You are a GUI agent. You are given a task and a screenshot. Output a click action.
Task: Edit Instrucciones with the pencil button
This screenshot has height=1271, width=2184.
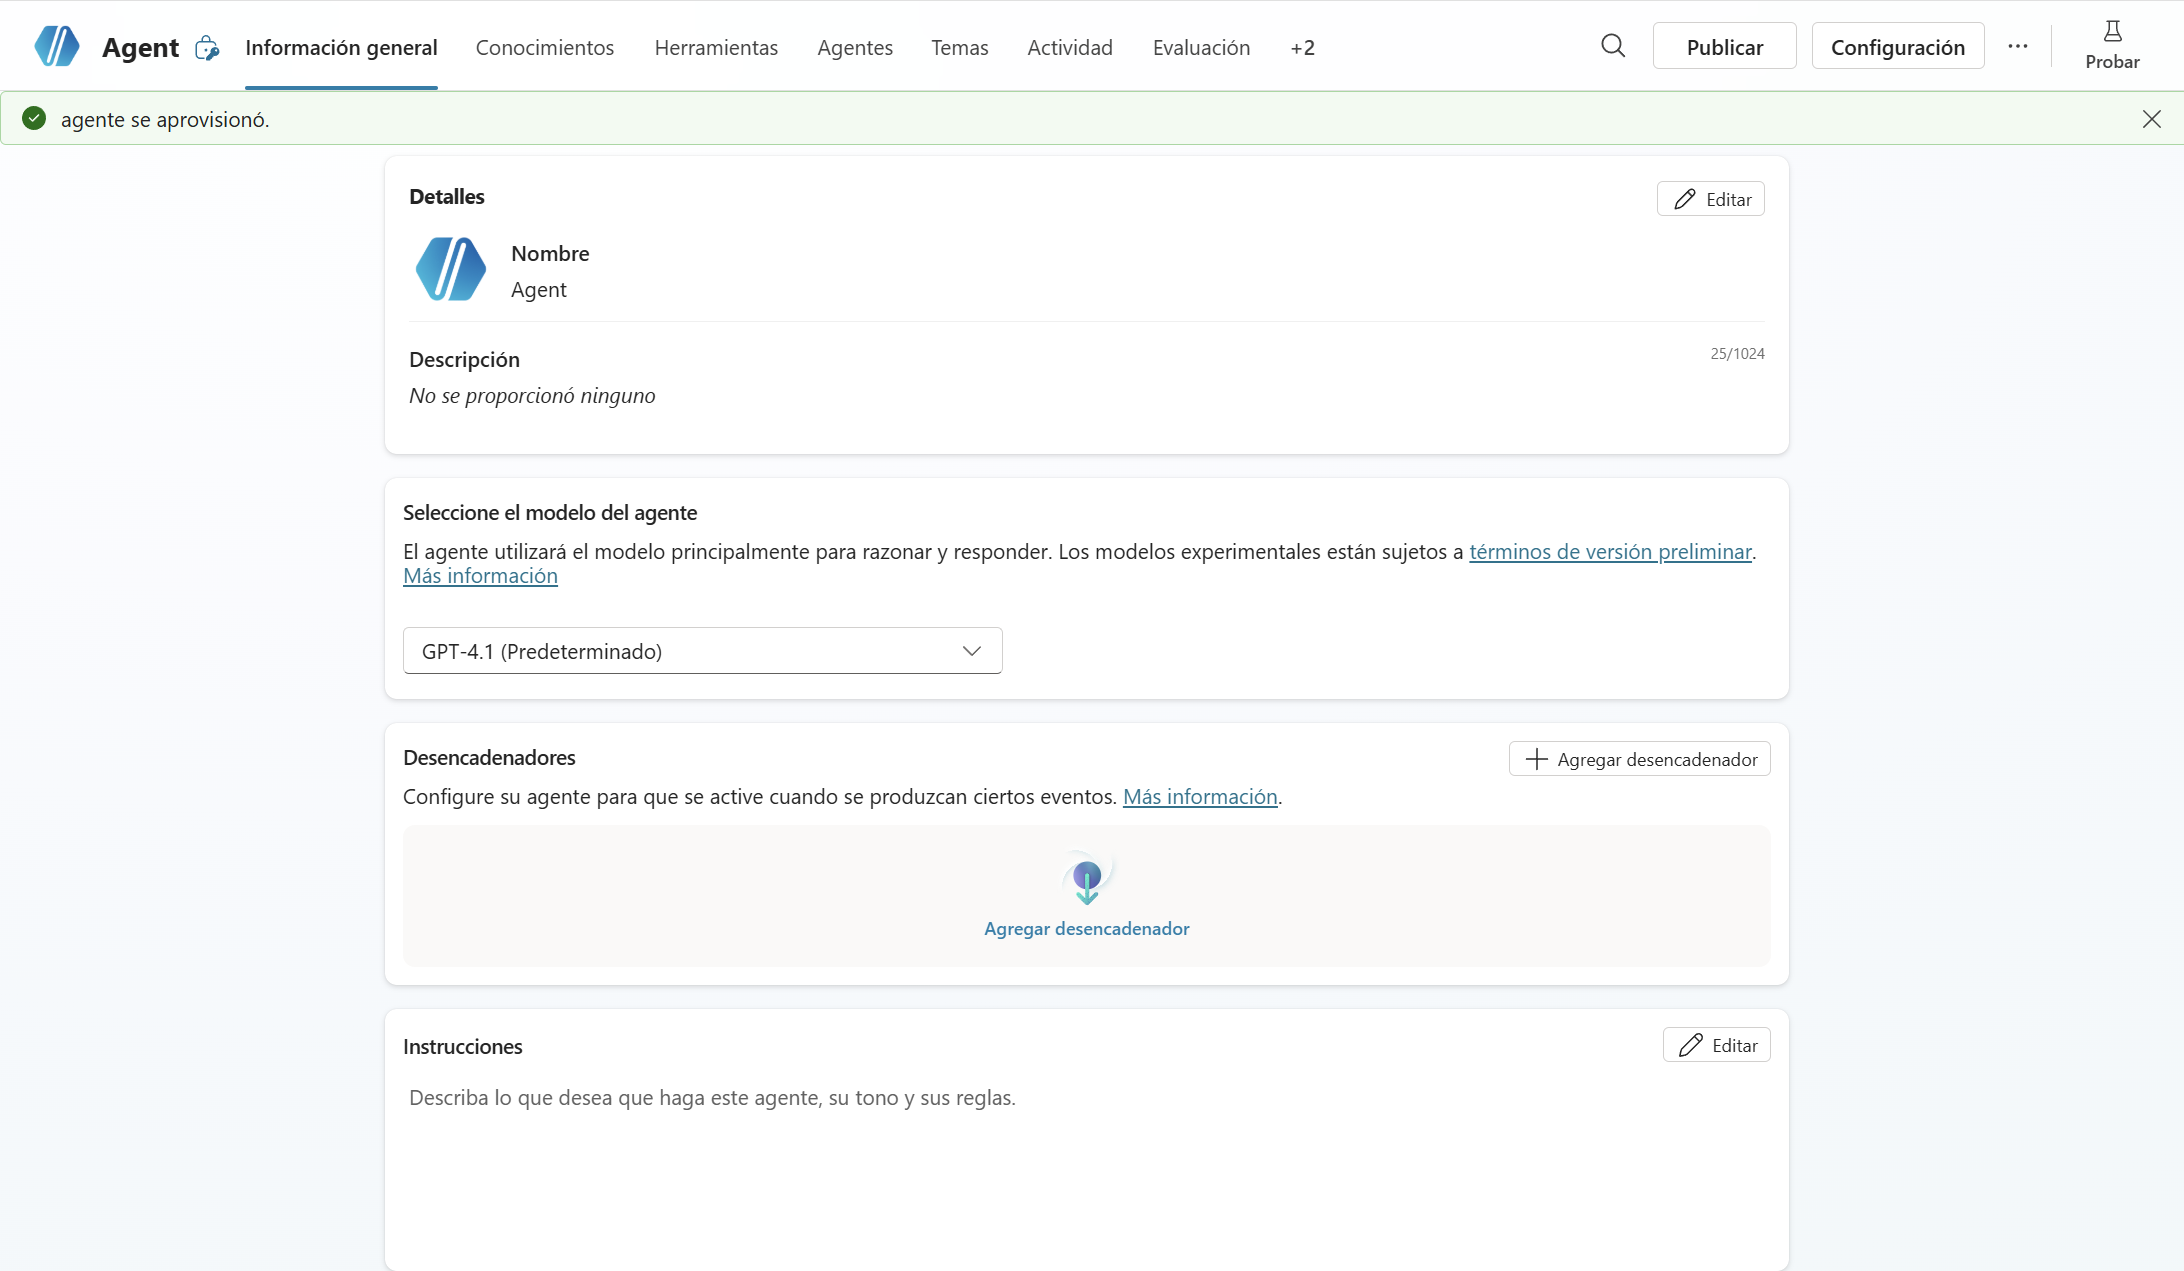1716,1045
